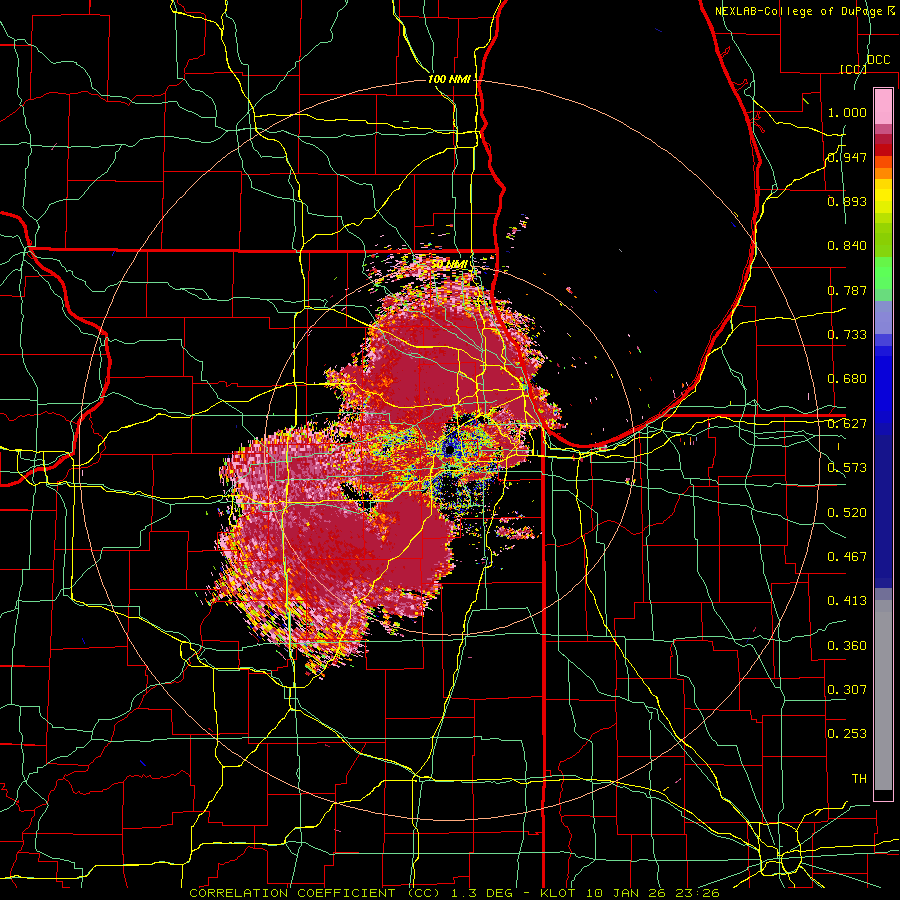This screenshot has width=900, height=900.
Task: Pick the light pink segment of the color bar
Action: pos(883,106)
